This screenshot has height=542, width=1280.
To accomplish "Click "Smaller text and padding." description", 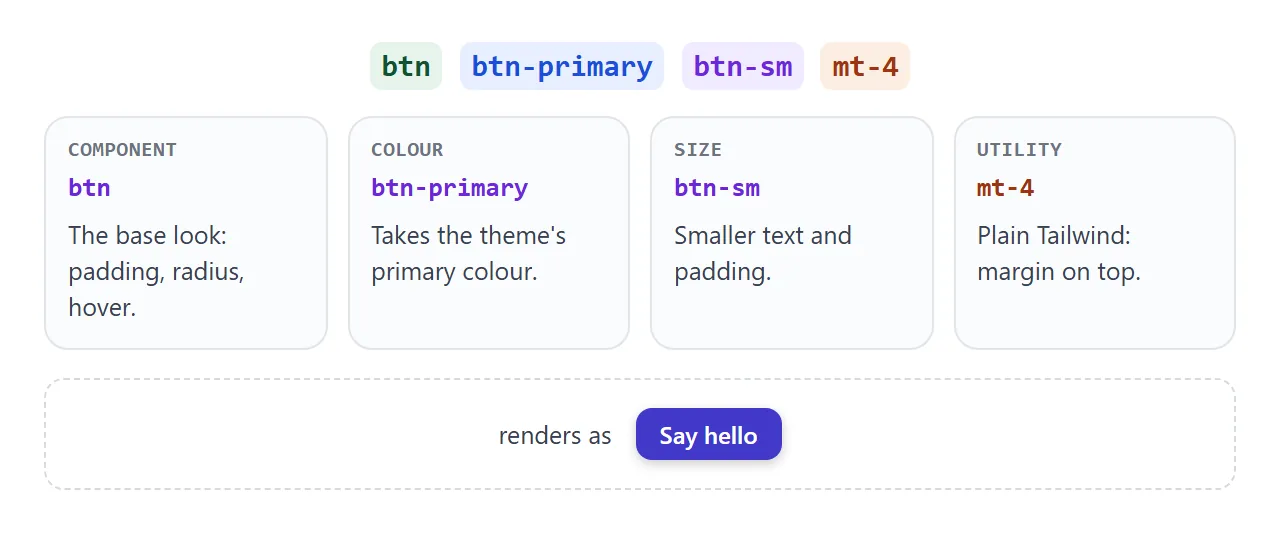I will 763,253.
